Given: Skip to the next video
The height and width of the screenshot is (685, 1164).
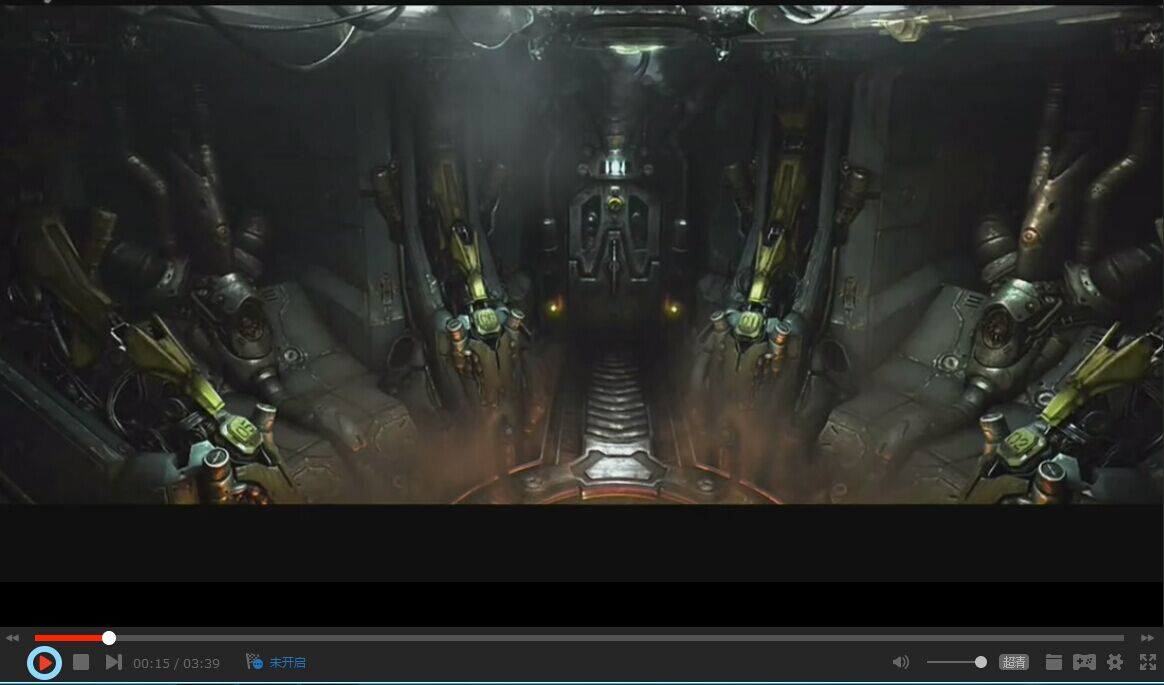Looking at the screenshot, I should tap(114, 662).
